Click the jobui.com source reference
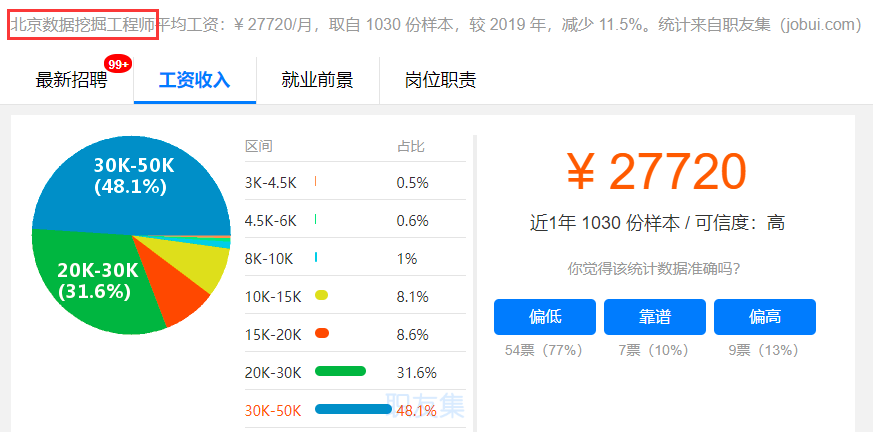Image resolution: width=873 pixels, height=432 pixels. pyautogui.click(x=821, y=24)
